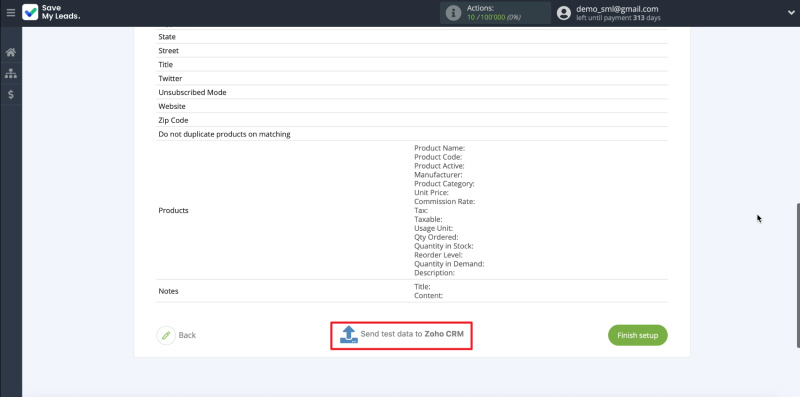Click the Description: entry
The height and width of the screenshot is (397, 800).
click(434, 272)
